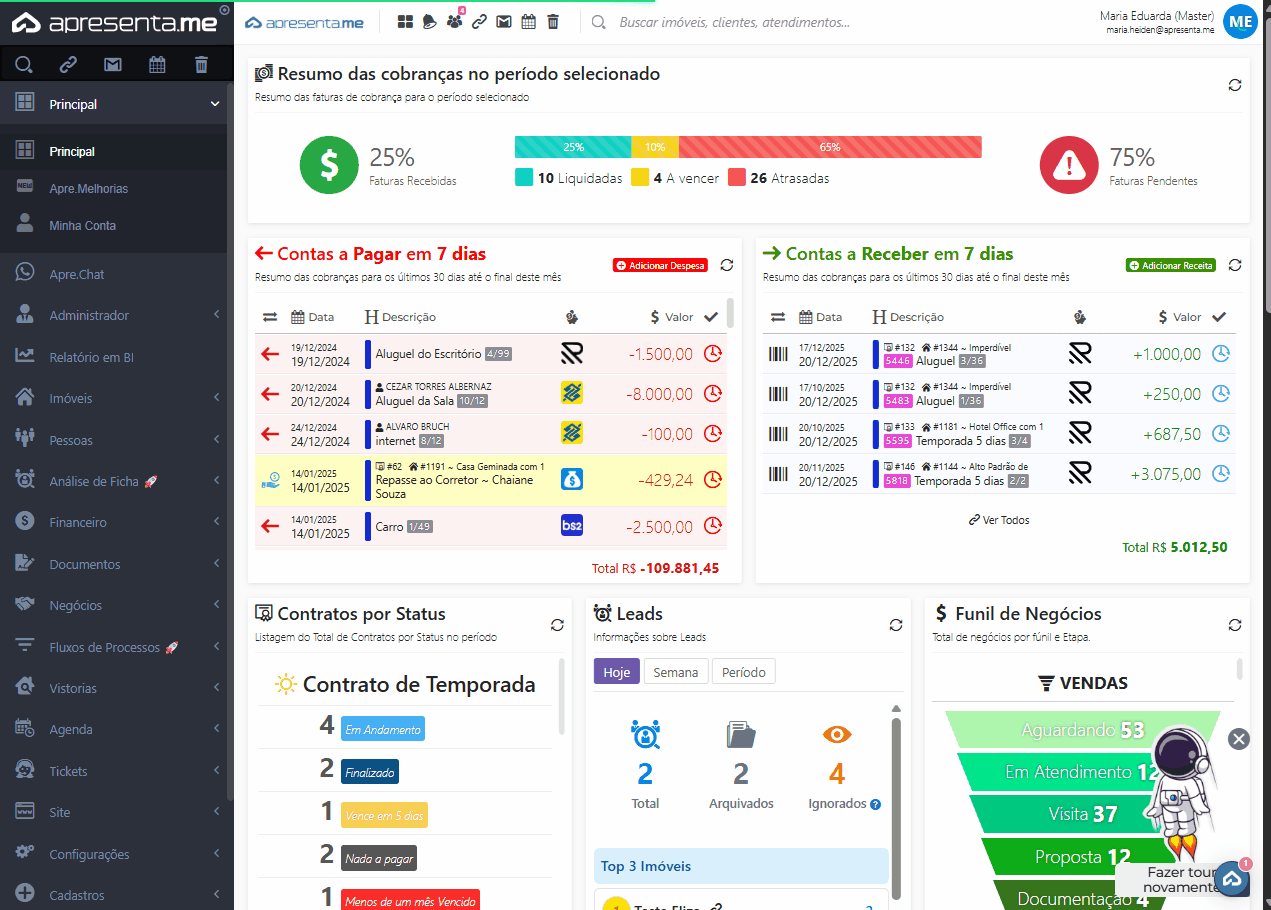
Task: Open the mail icon in sidebar toolbar
Action: tap(113, 65)
